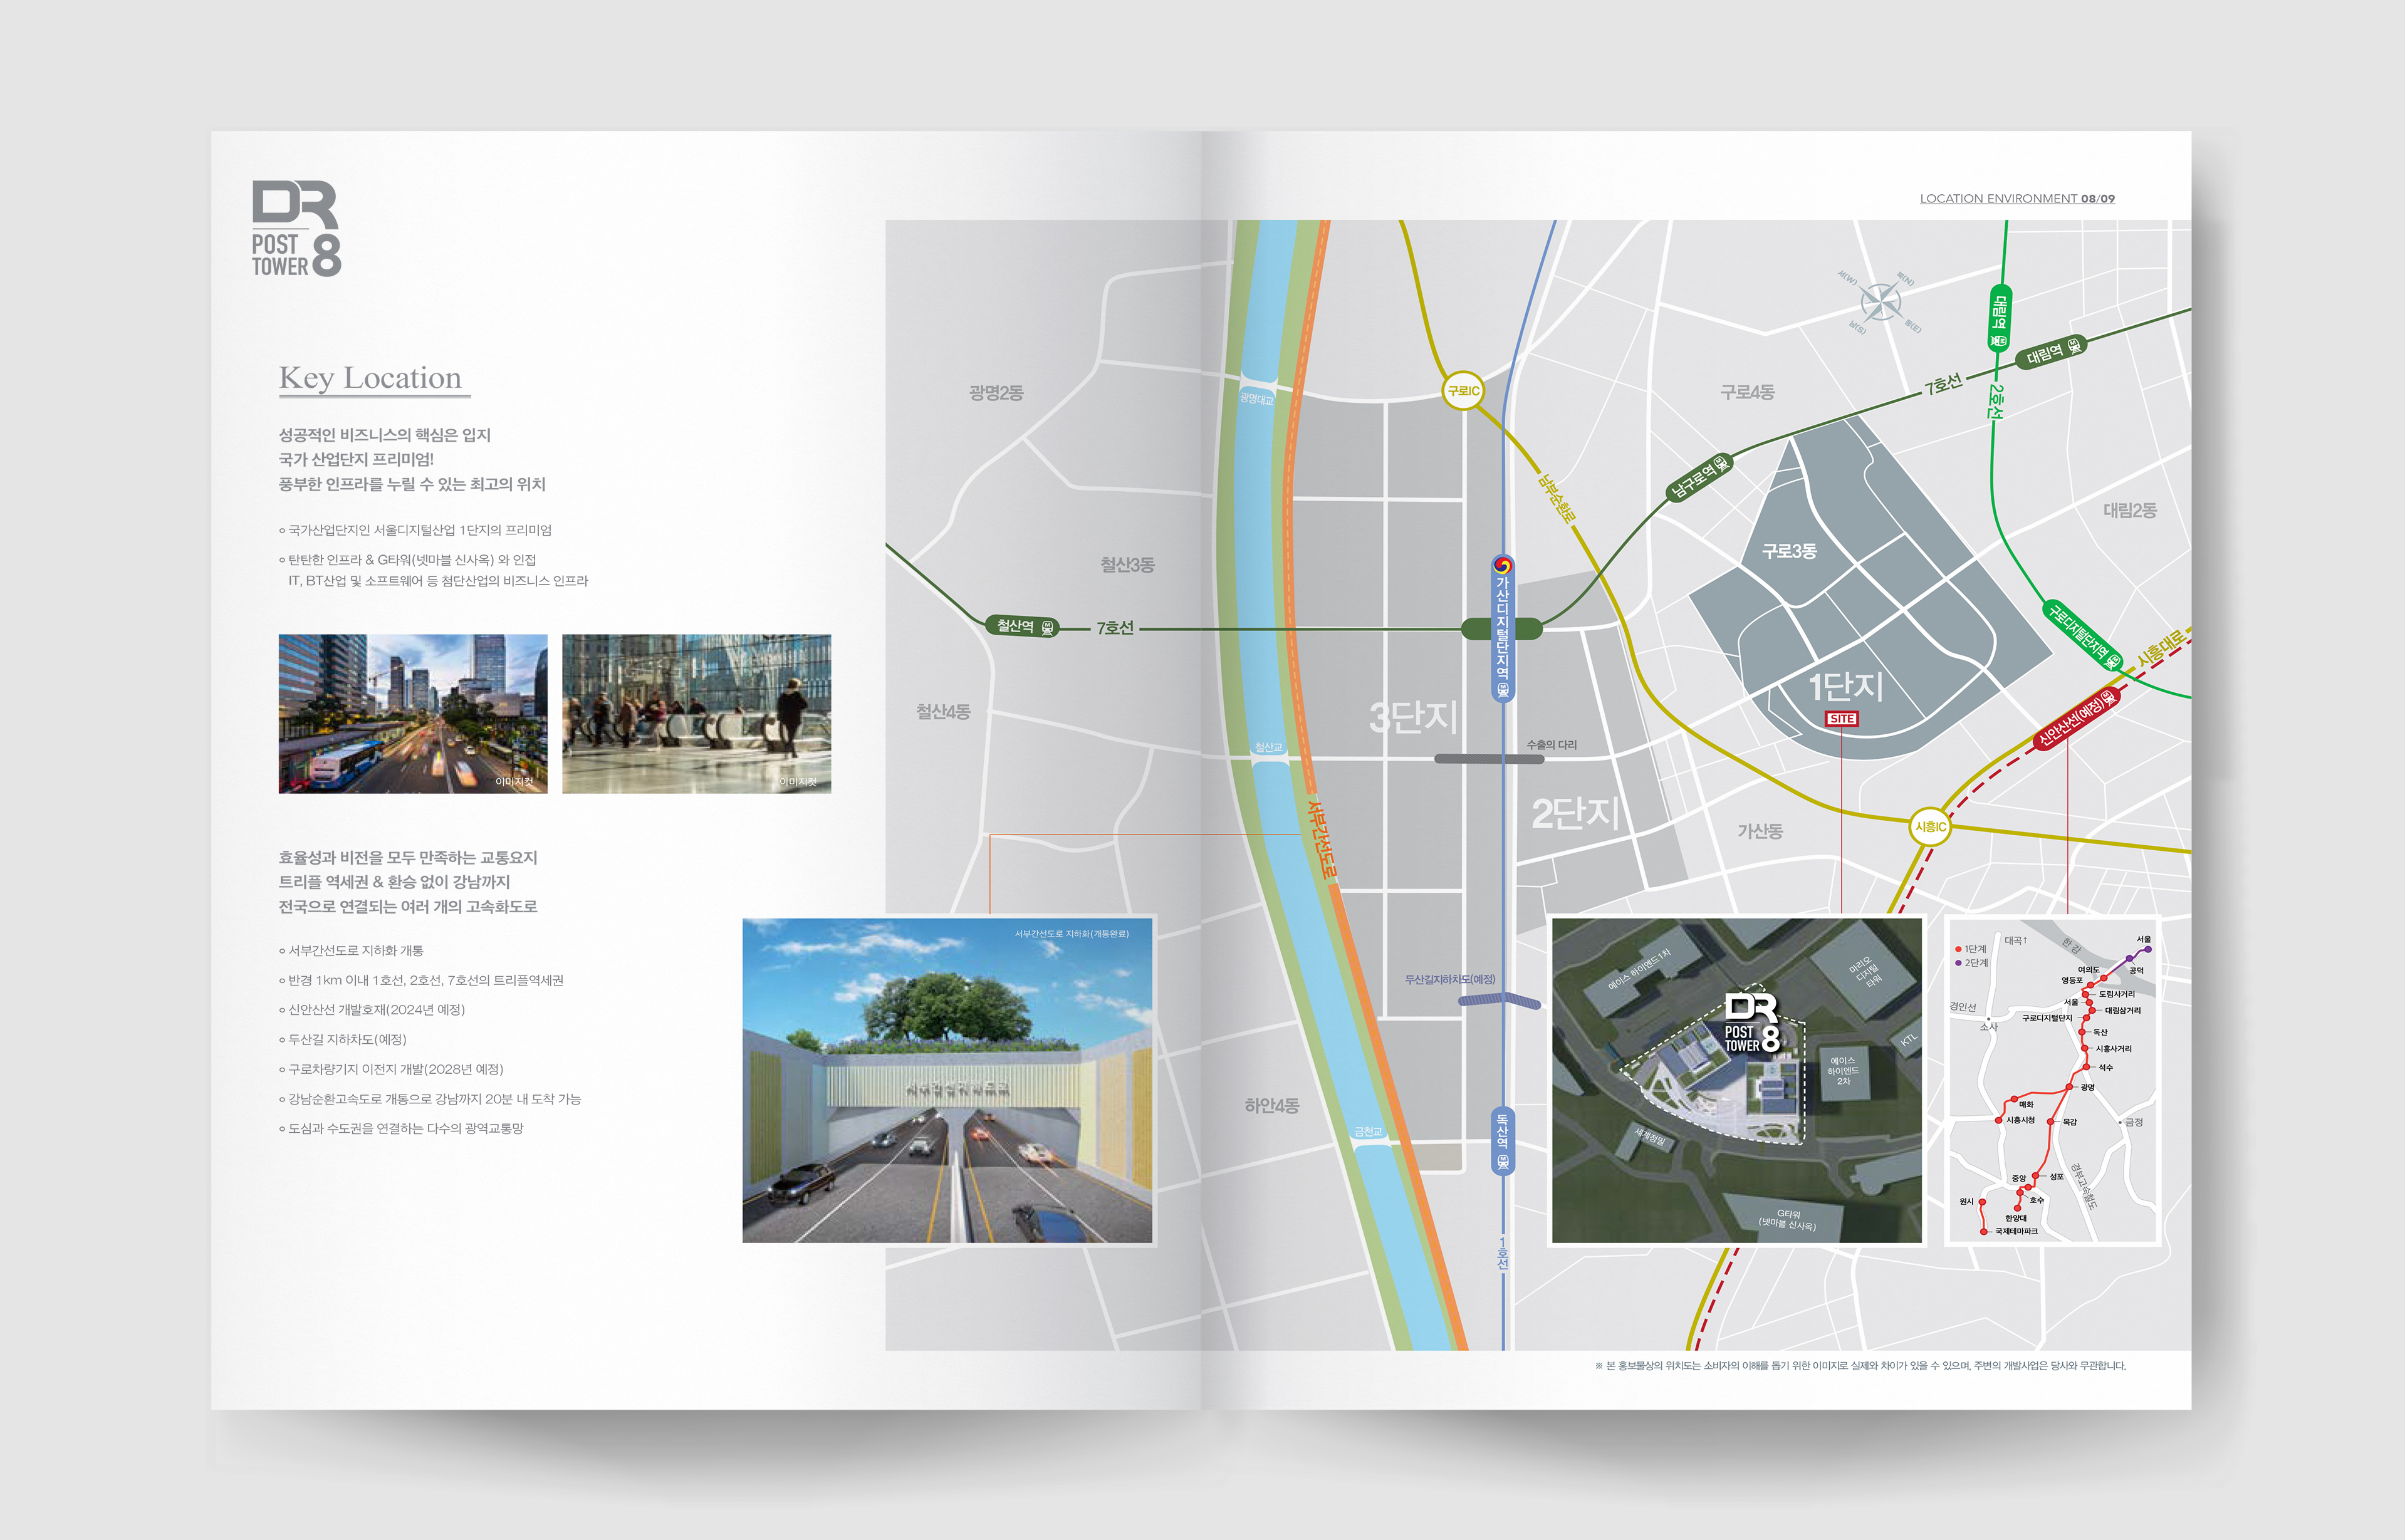The height and width of the screenshot is (1540, 2405).
Task: Click the 구로3동 district label
Action: click(1789, 550)
